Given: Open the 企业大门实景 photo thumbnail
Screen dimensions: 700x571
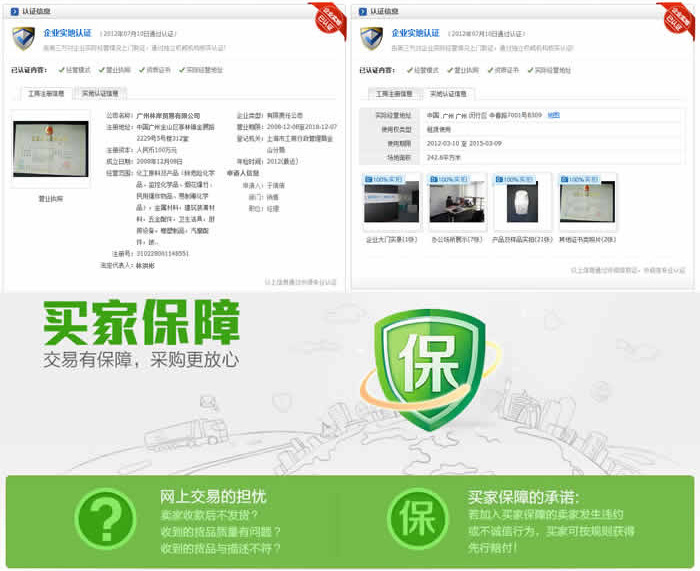Looking at the screenshot, I should [392, 202].
